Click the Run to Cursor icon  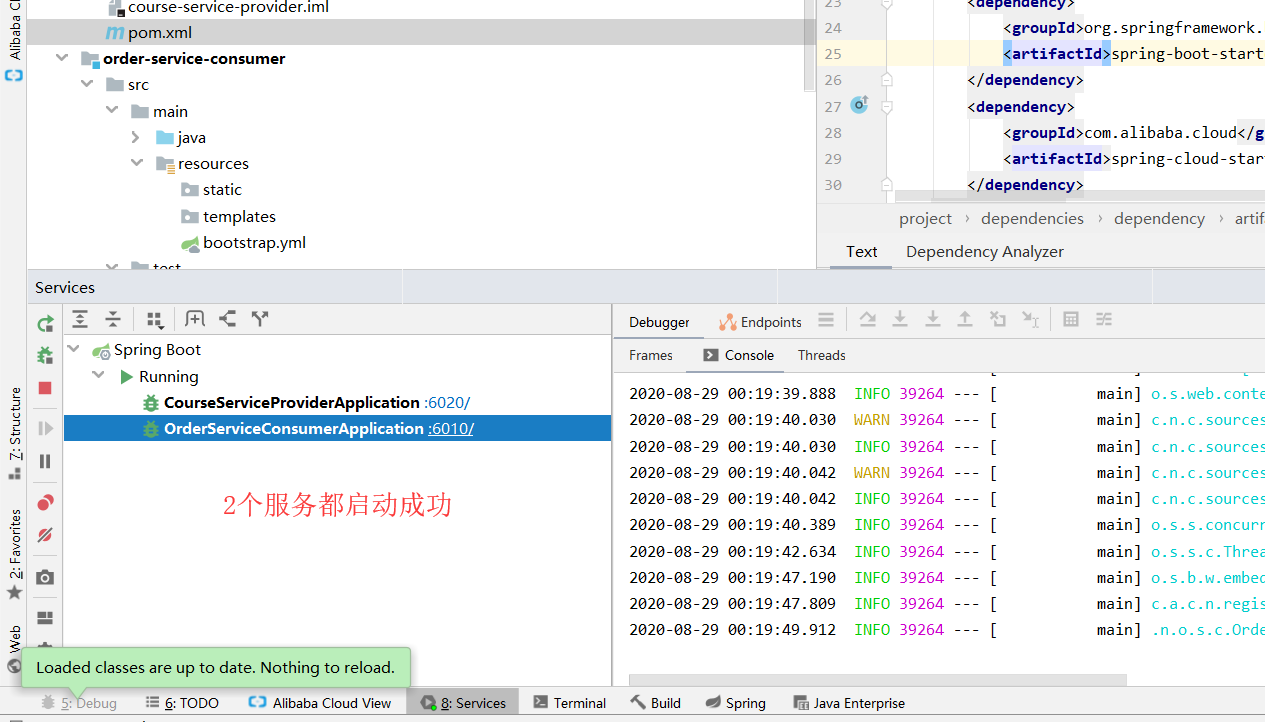1031,319
